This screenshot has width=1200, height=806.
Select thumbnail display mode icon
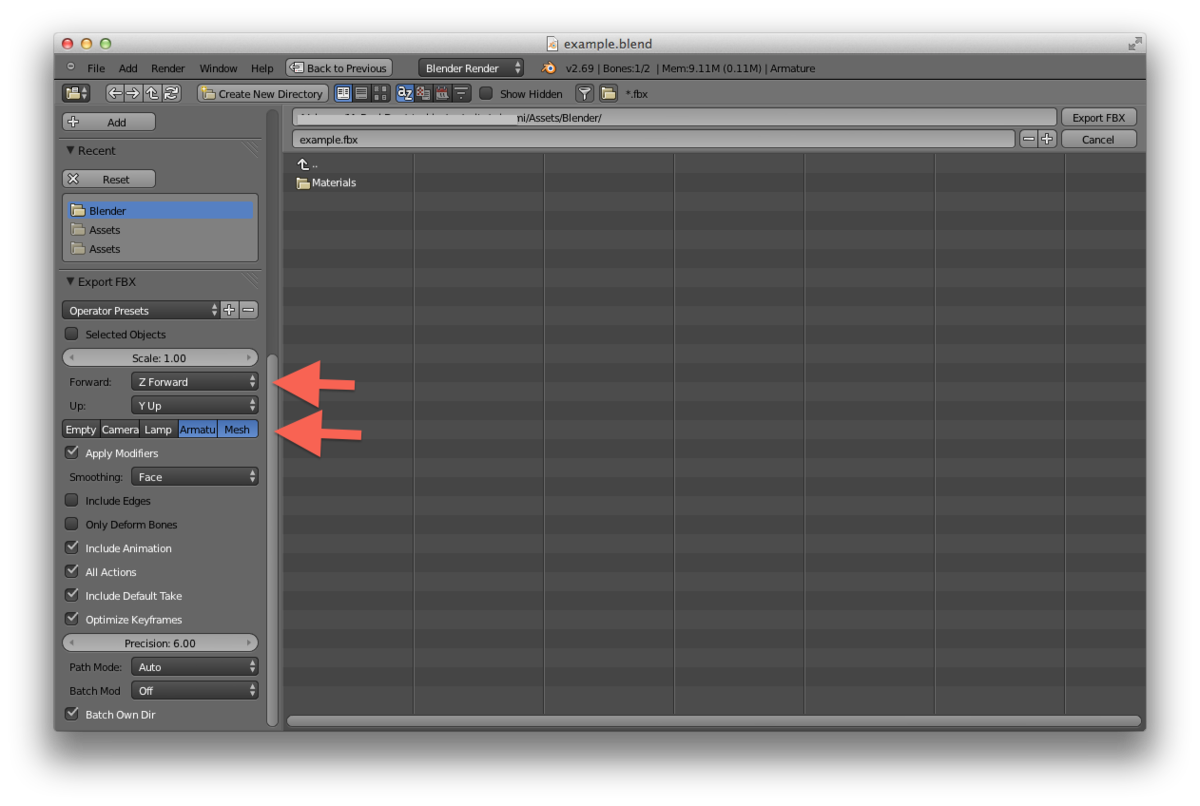pyautogui.click(x=380, y=93)
